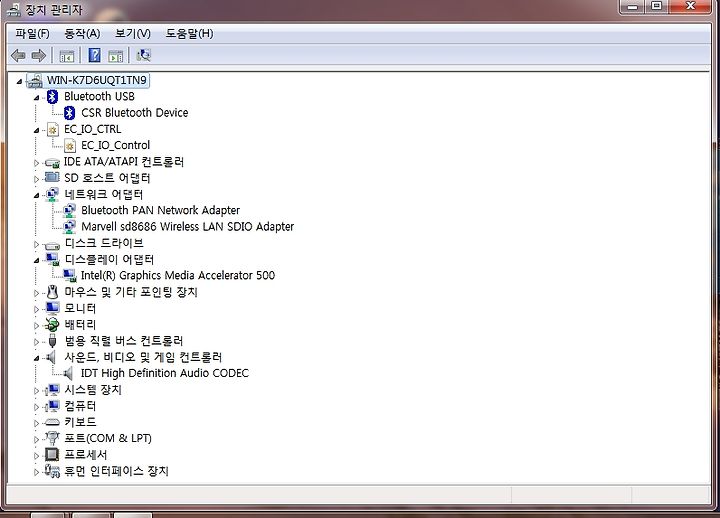Click the 모니터 category icon

tap(53, 308)
